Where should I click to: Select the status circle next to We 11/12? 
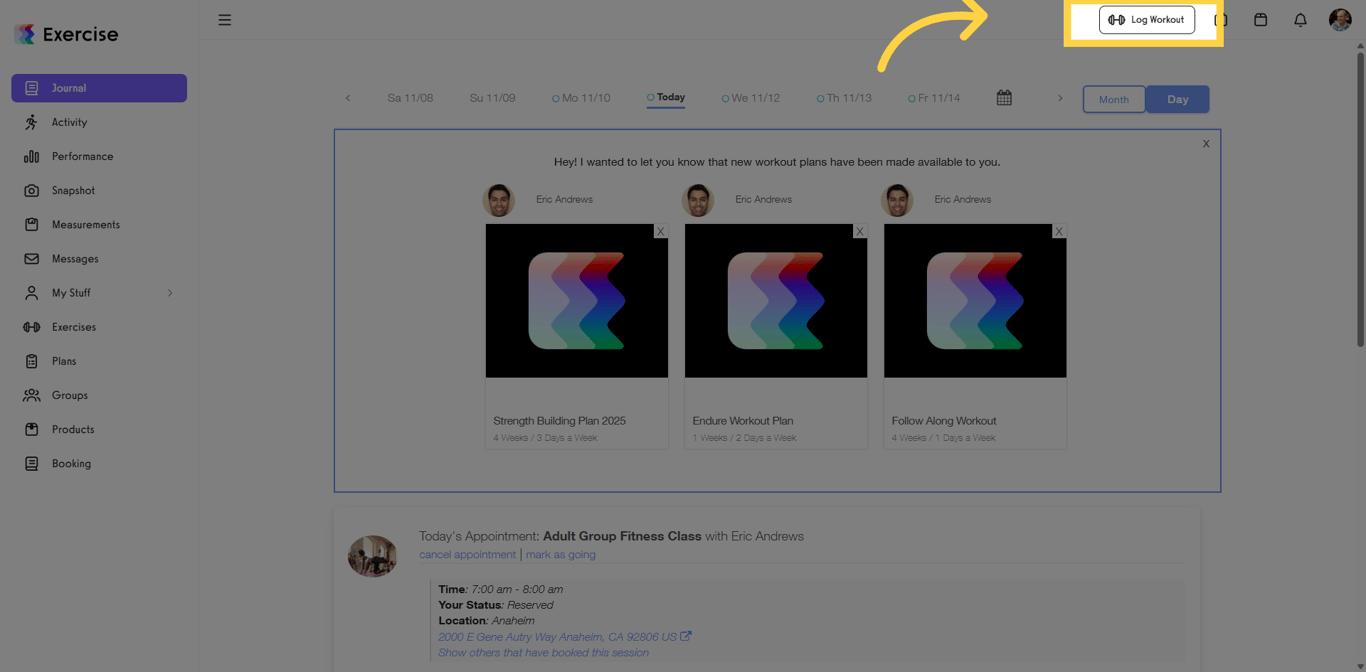(x=726, y=97)
